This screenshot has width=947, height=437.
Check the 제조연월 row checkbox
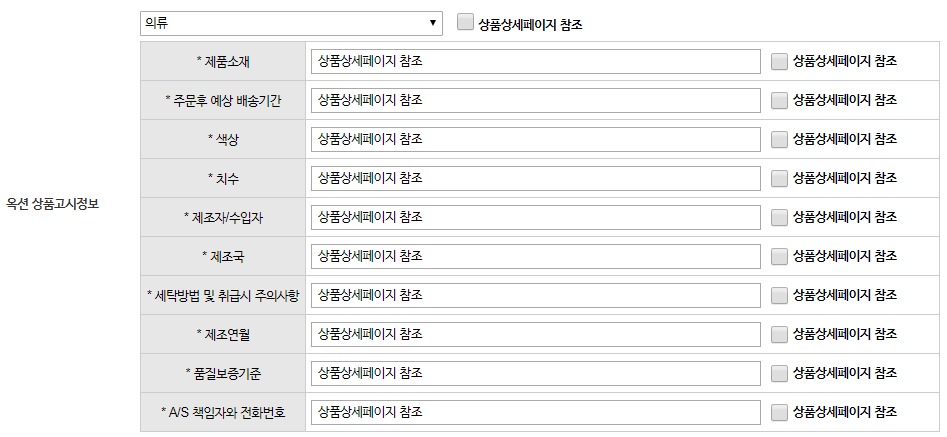pos(780,334)
